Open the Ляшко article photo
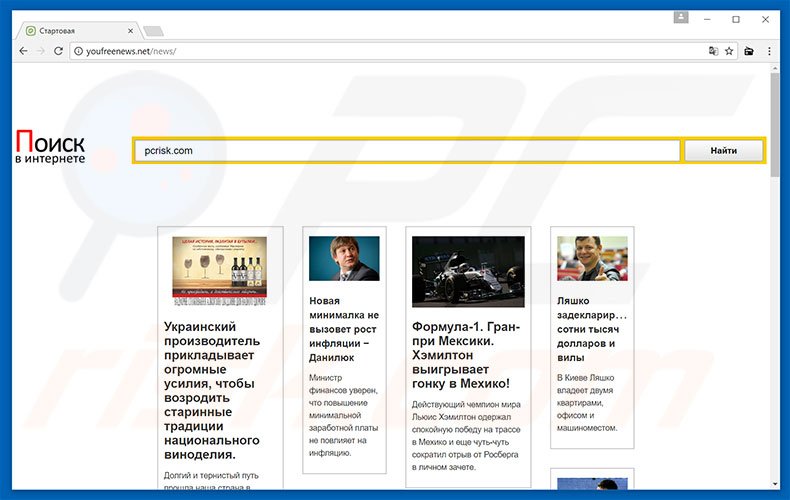Screen dimensions: 790x500 (592, 259)
